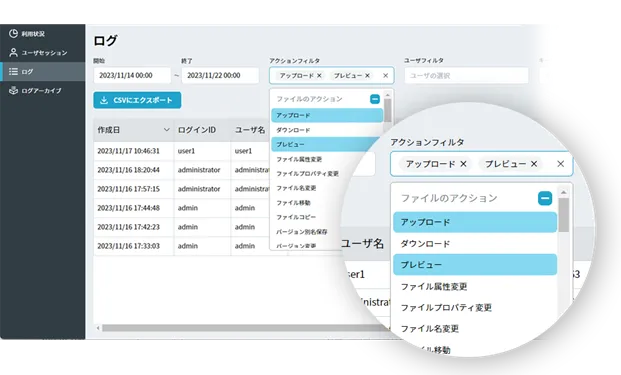Open the アクションフィルタ multi-select box in the log page

(331, 75)
